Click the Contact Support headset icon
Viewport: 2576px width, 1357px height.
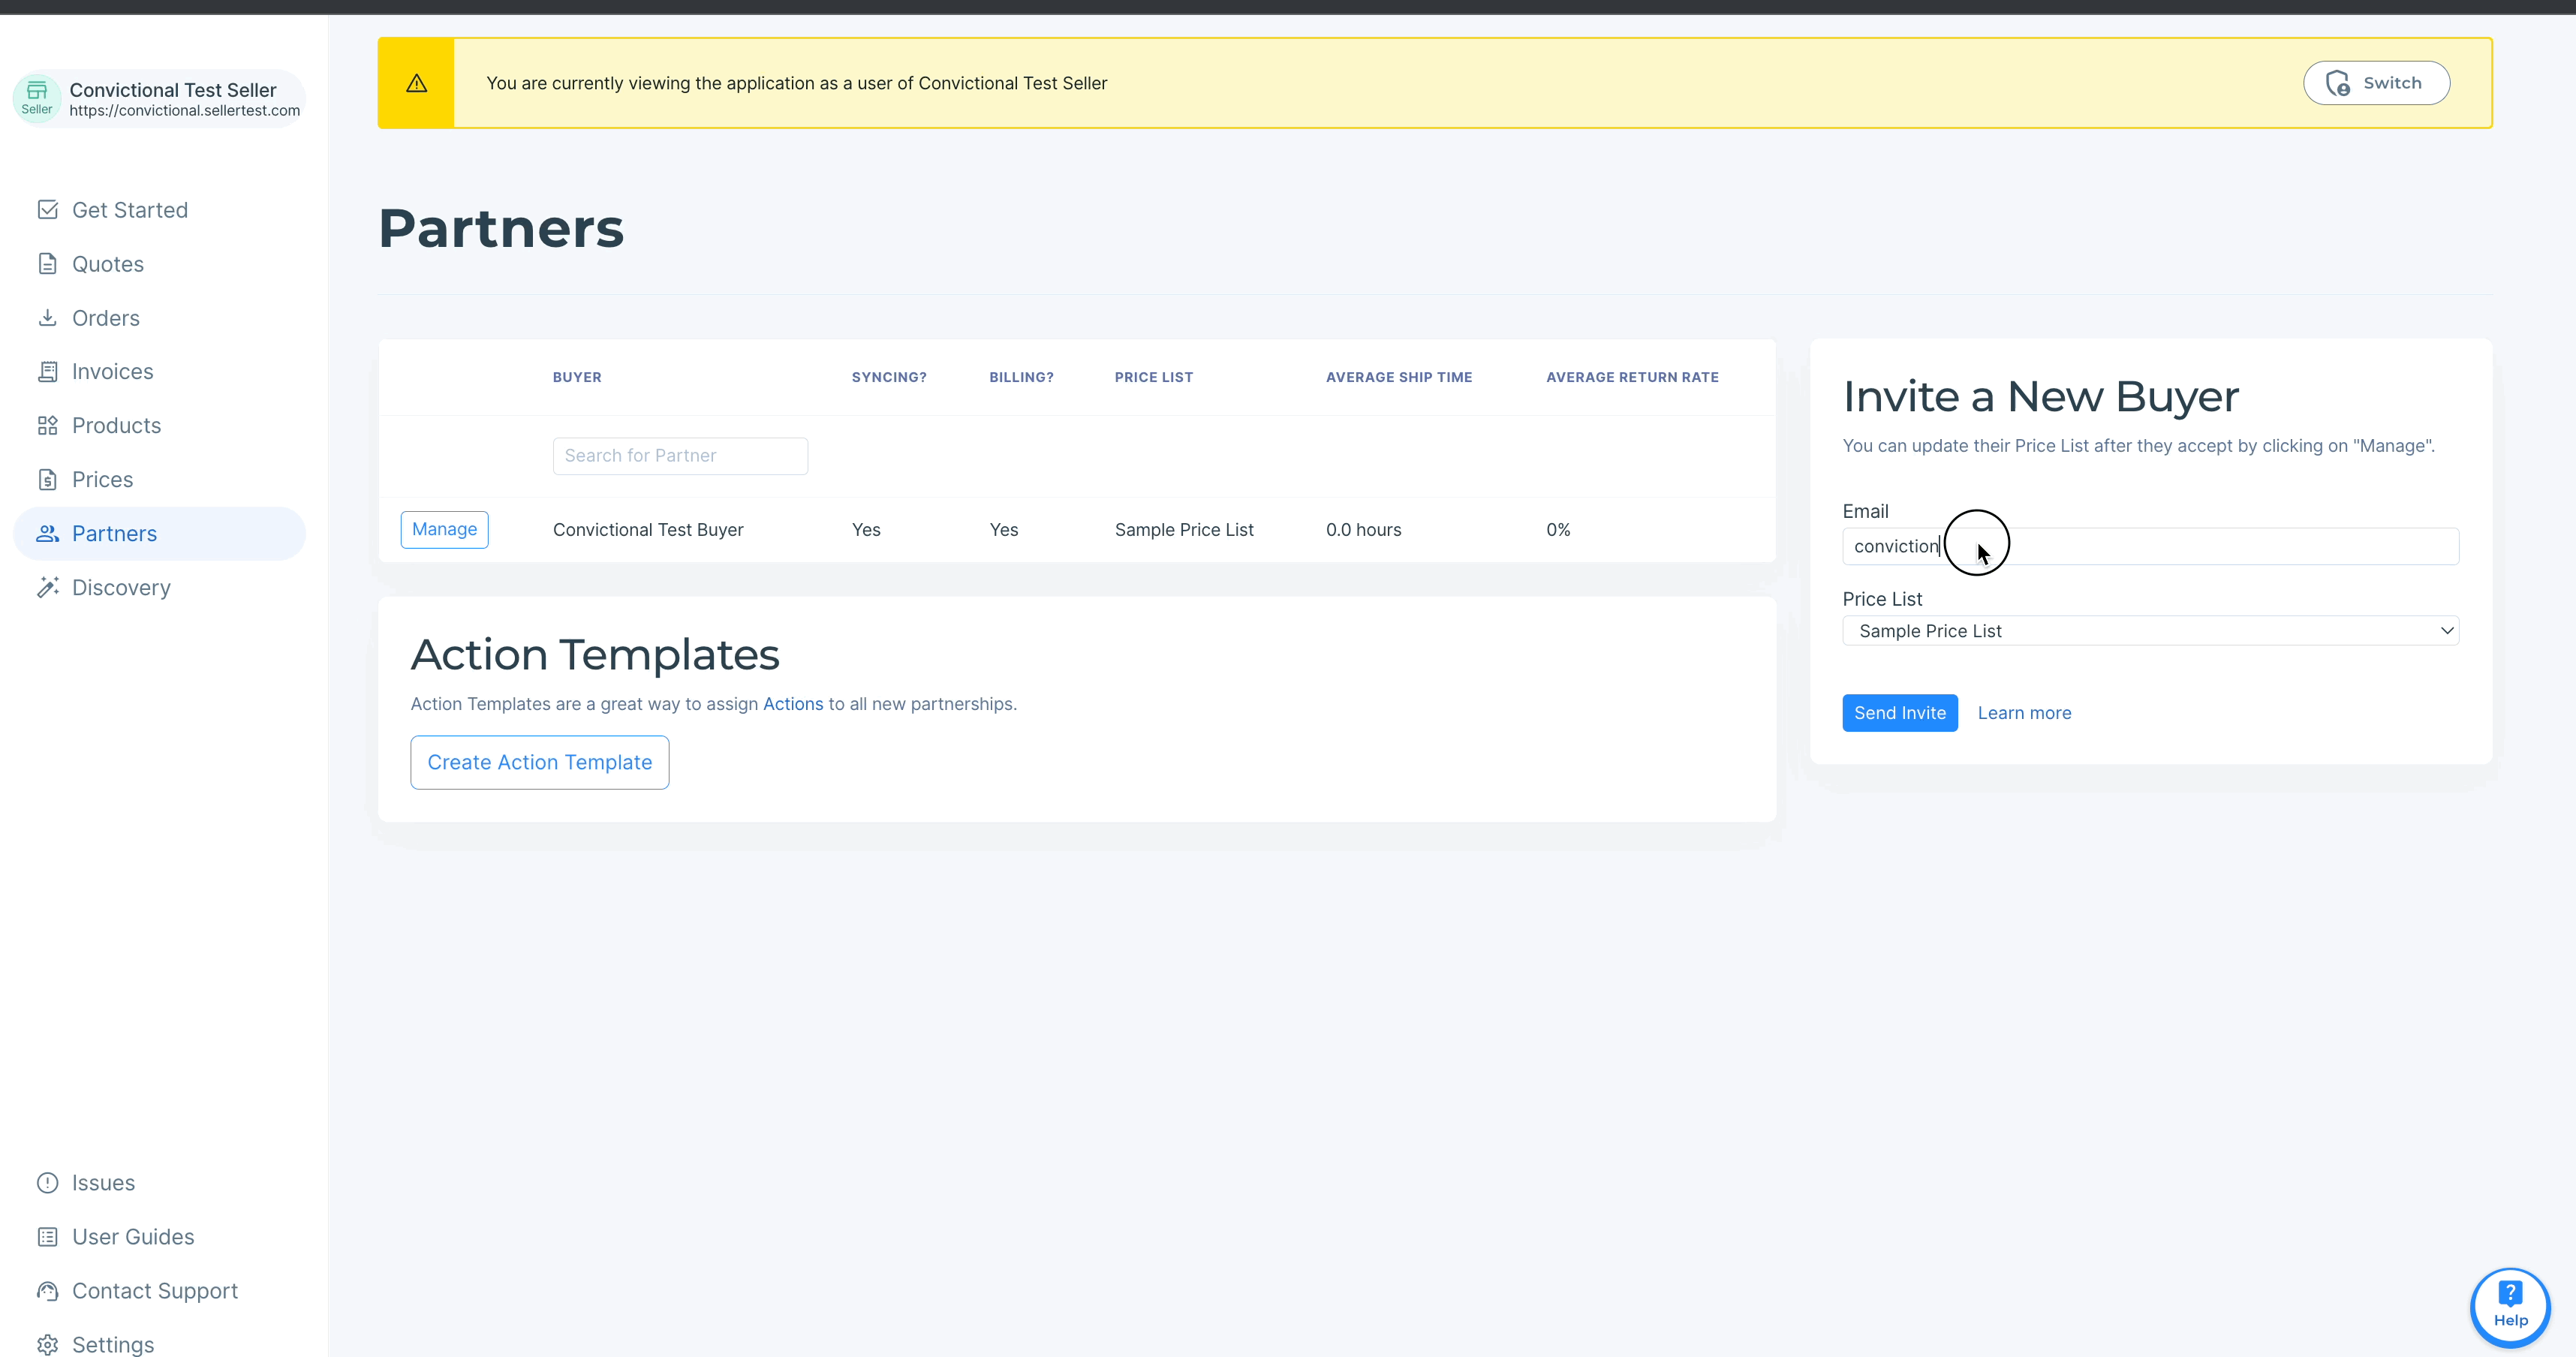(x=47, y=1291)
